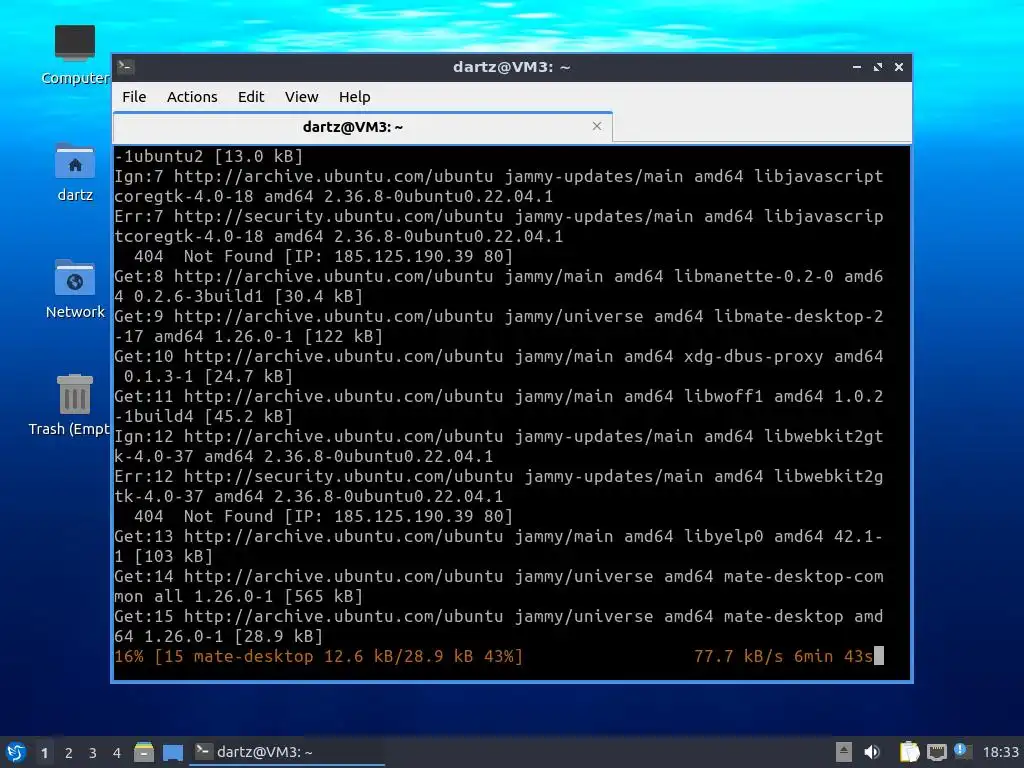The image size is (1024, 768).
Task: Switch to workspace 1
Action: pyautogui.click(x=44, y=753)
